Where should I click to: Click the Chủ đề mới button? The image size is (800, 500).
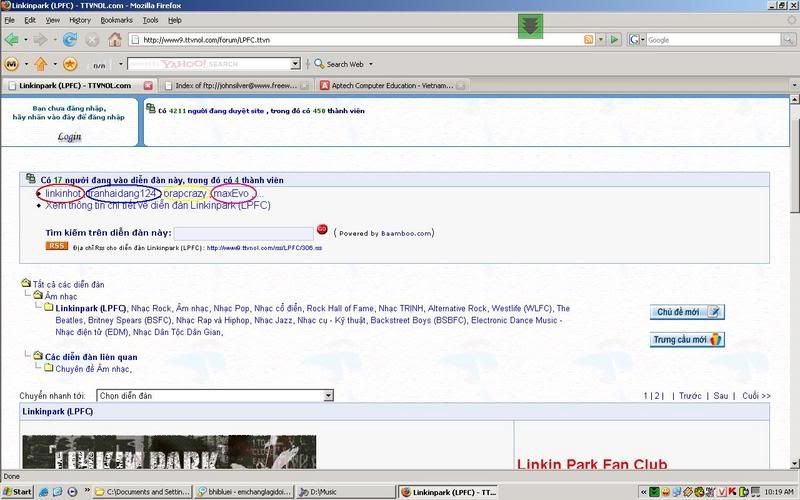687,312
